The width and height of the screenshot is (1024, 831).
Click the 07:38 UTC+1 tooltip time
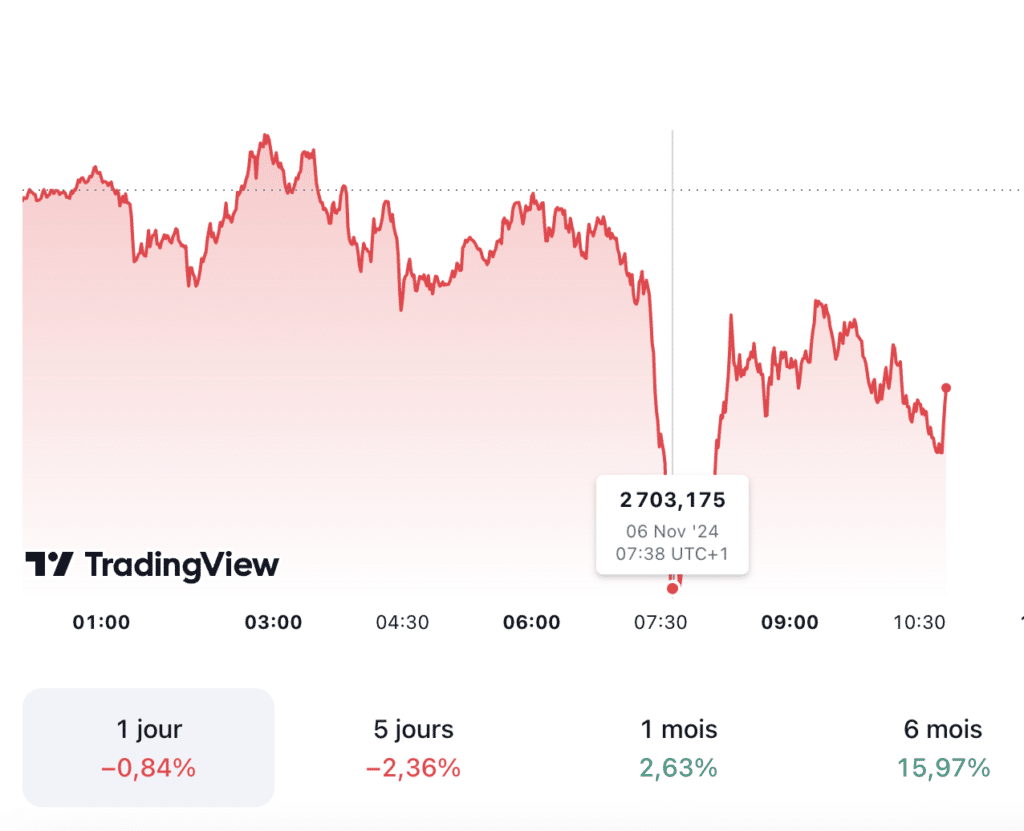pyautogui.click(x=672, y=553)
